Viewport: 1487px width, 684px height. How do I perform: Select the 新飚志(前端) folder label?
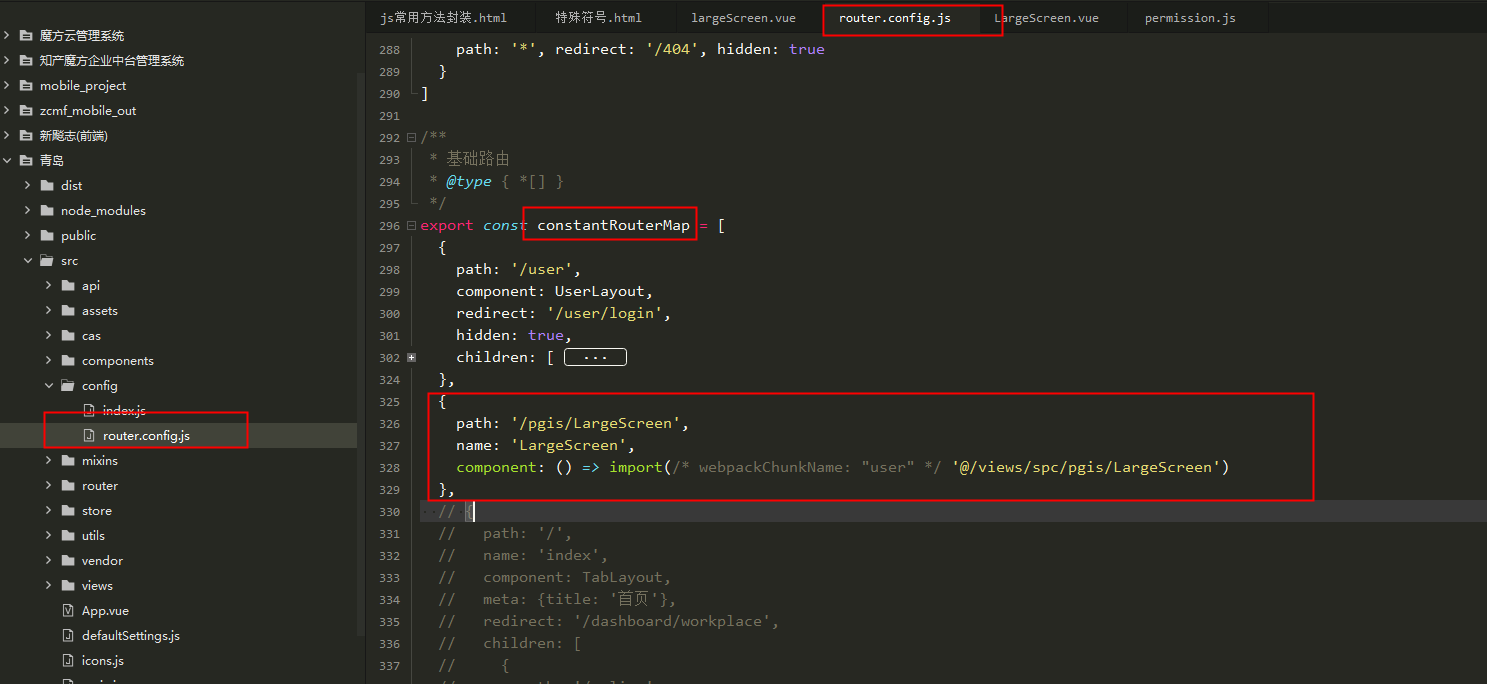[x=73, y=135]
